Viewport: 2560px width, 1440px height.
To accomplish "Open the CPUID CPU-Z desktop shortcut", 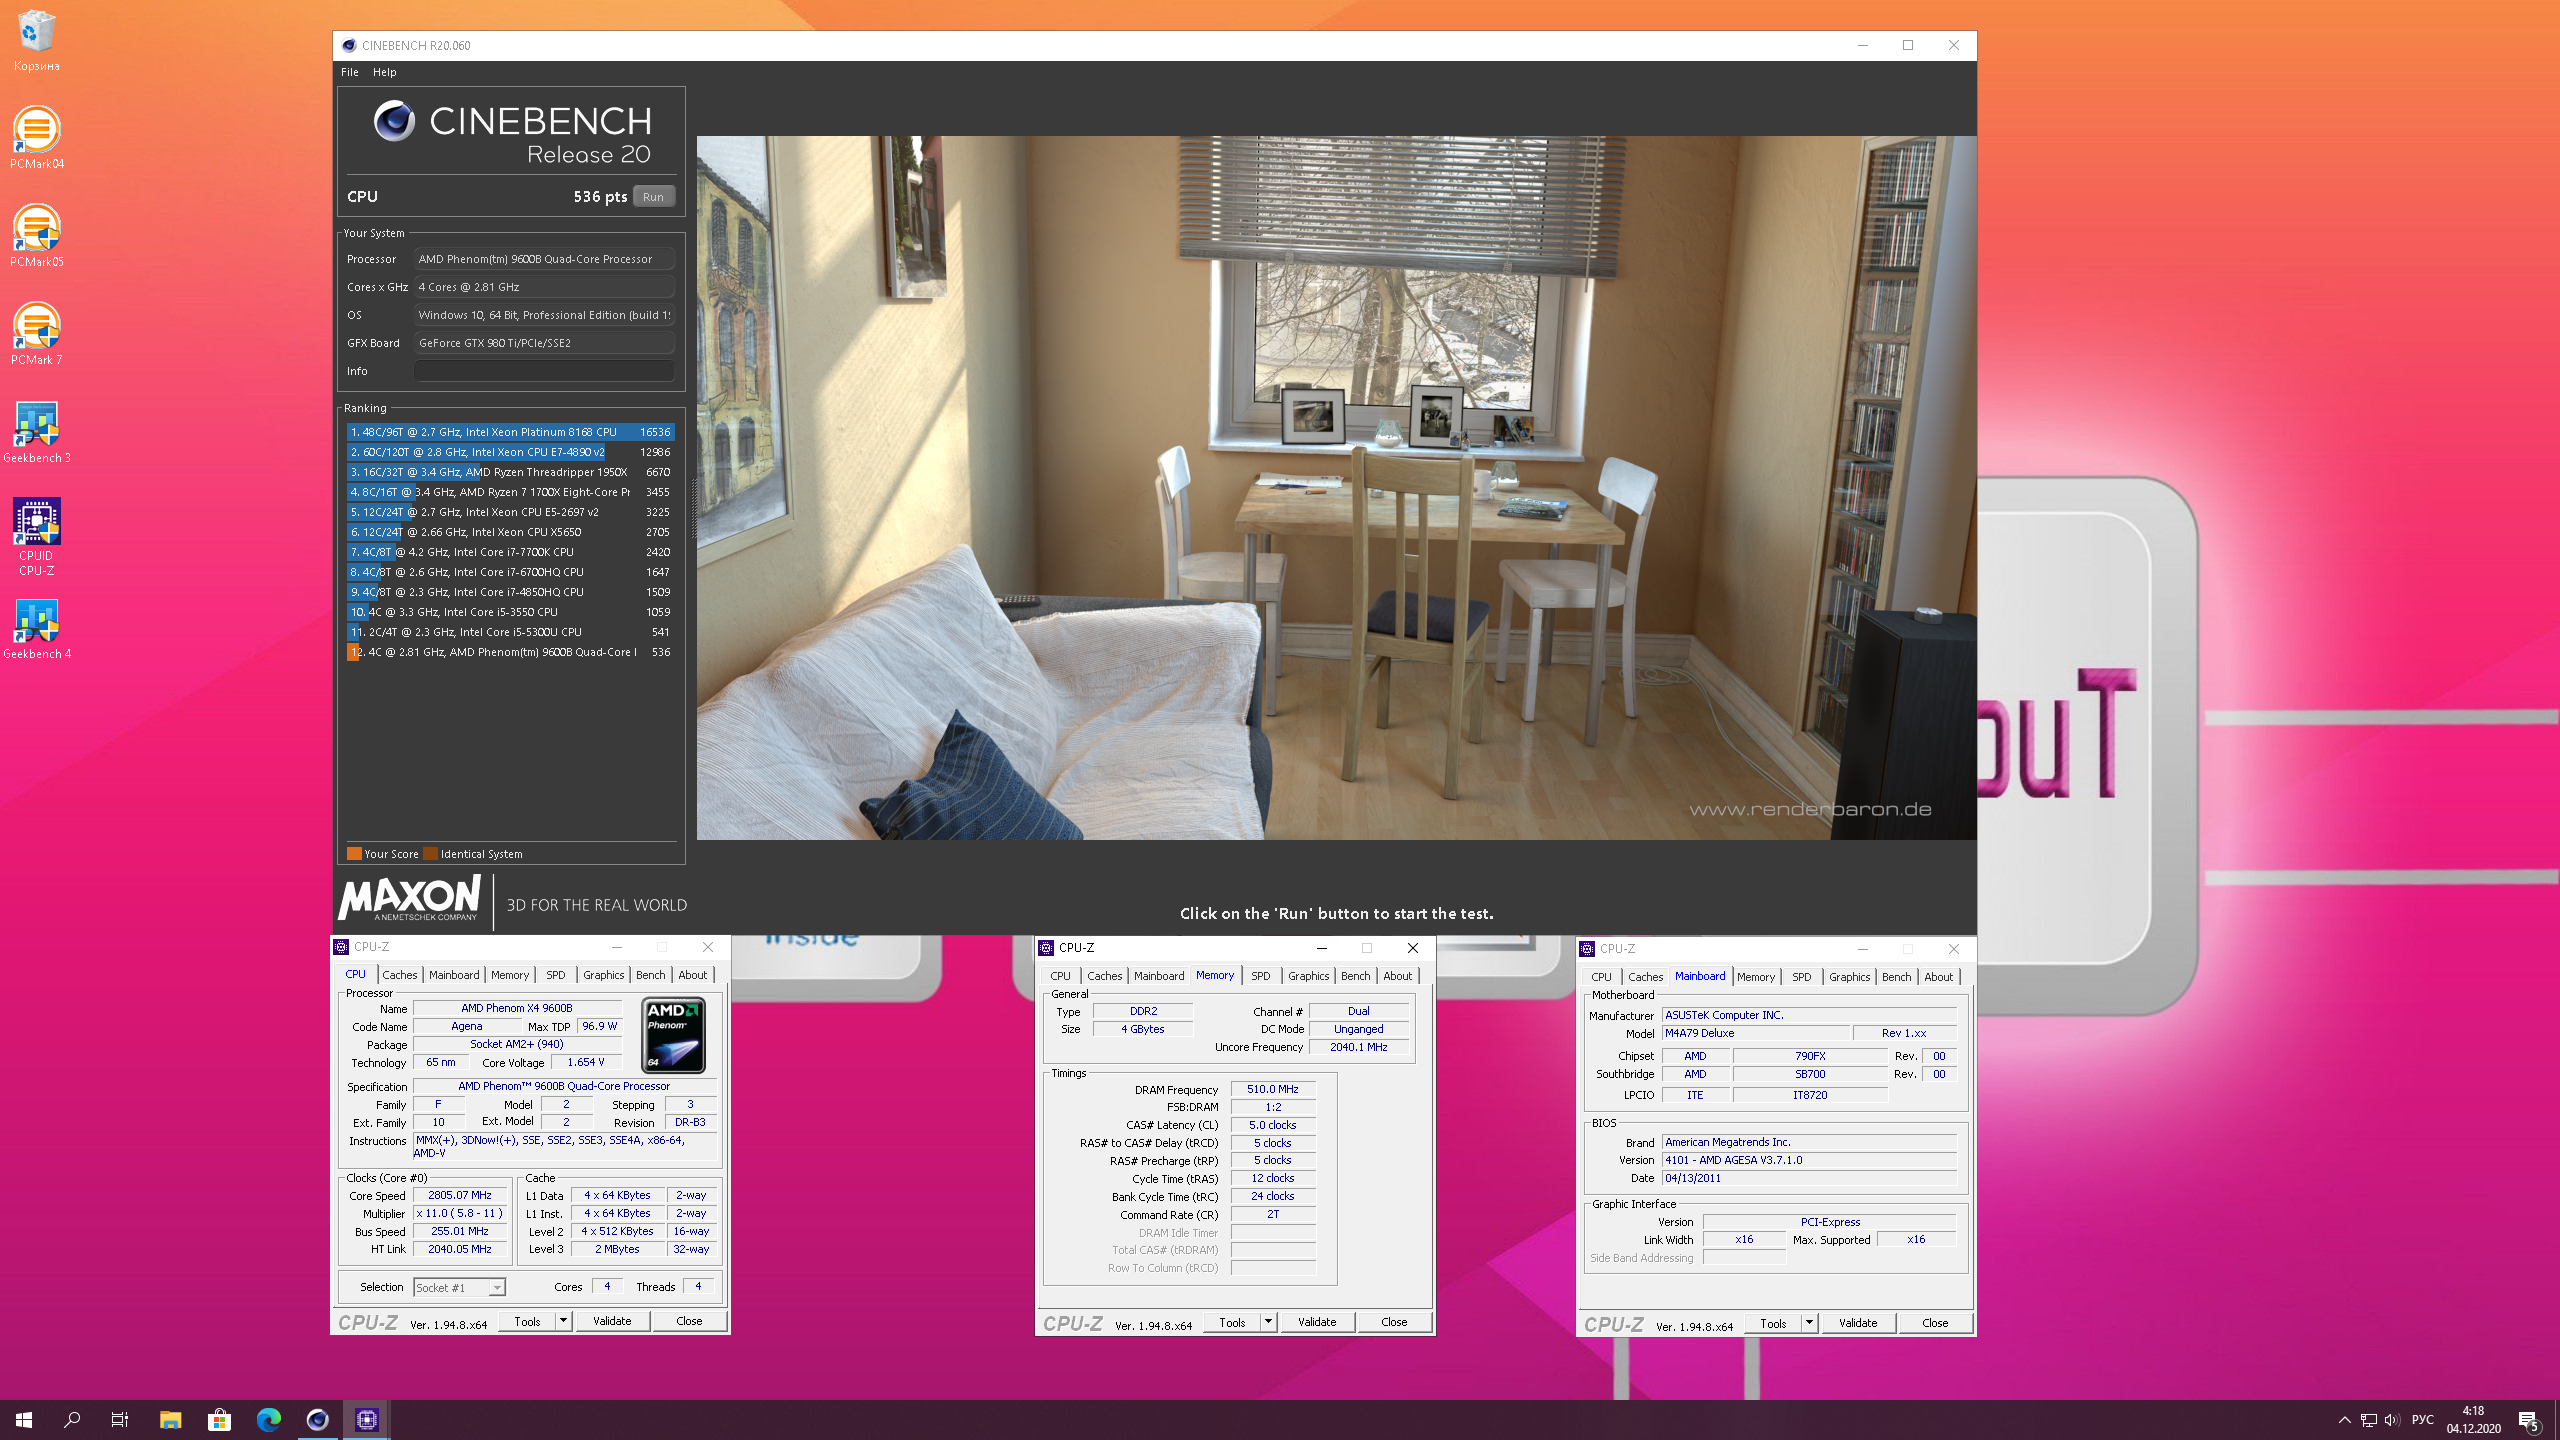I will pyautogui.click(x=37, y=537).
